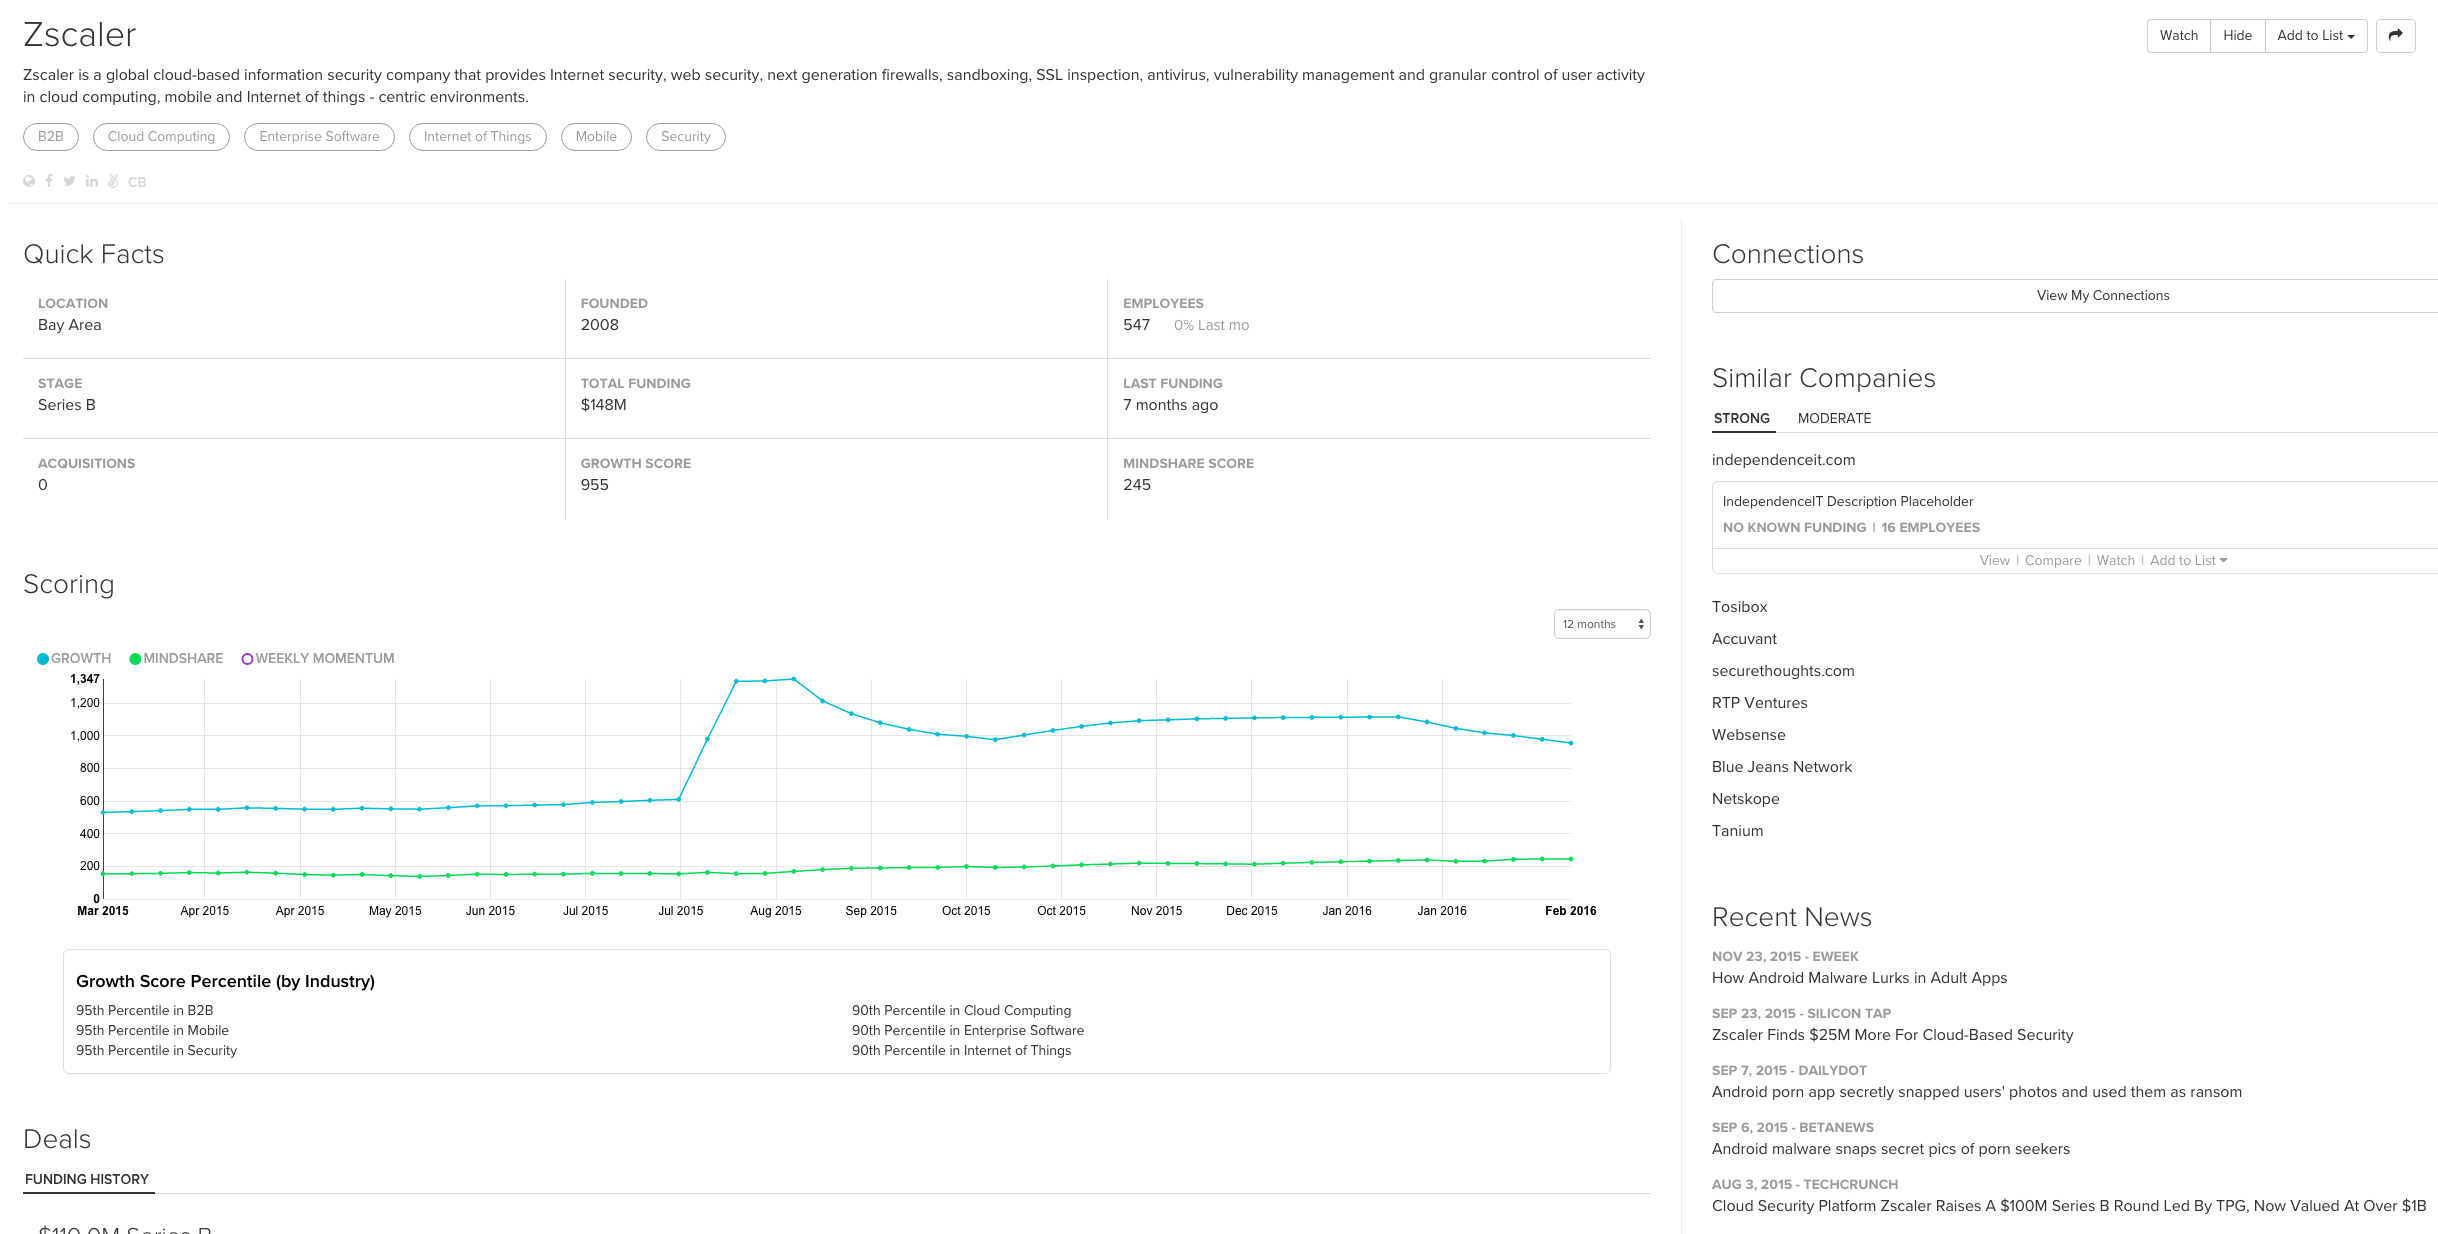Click the last growth data point Feb 2016
This screenshot has width=2438, height=1234.
tap(1571, 743)
